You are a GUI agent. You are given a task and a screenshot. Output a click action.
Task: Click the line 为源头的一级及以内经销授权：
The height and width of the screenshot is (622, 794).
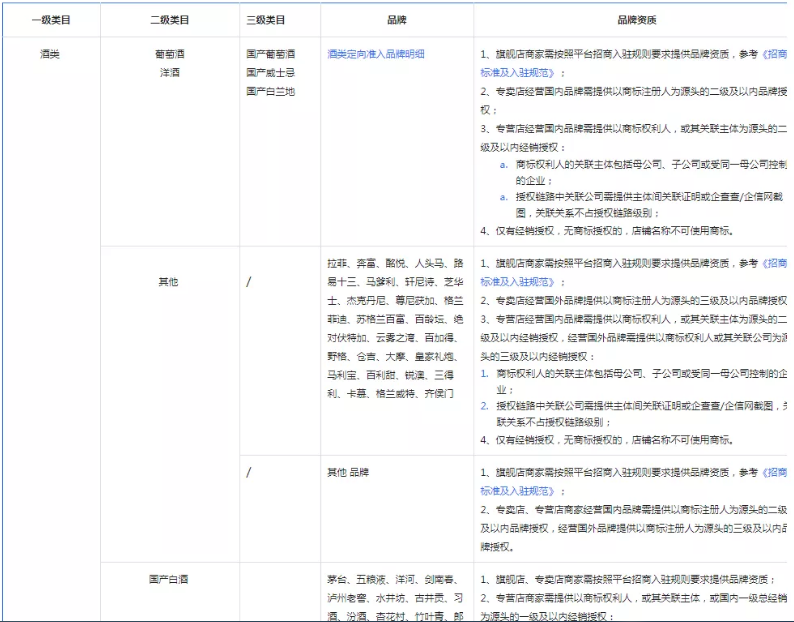(x=547, y=616)
